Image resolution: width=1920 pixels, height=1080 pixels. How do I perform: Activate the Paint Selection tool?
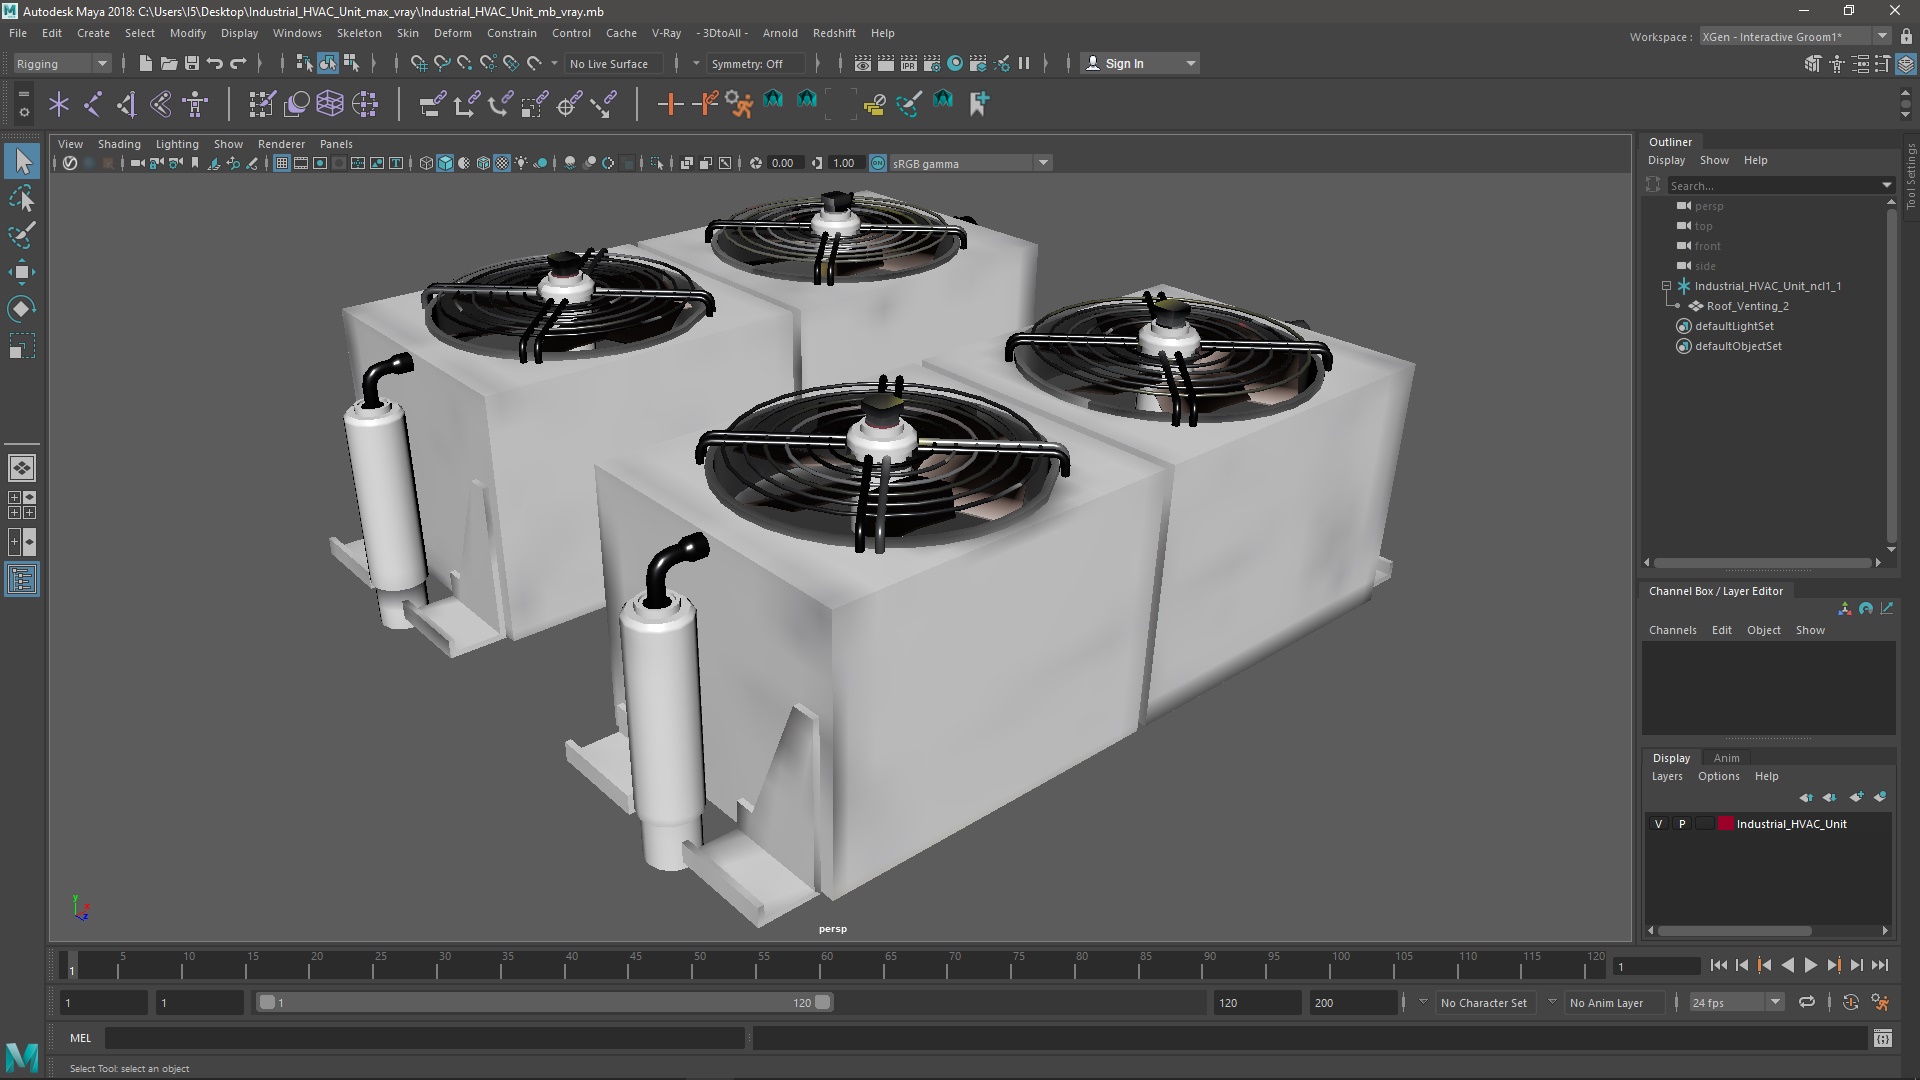pyautogui.click(x=22, y=236)
